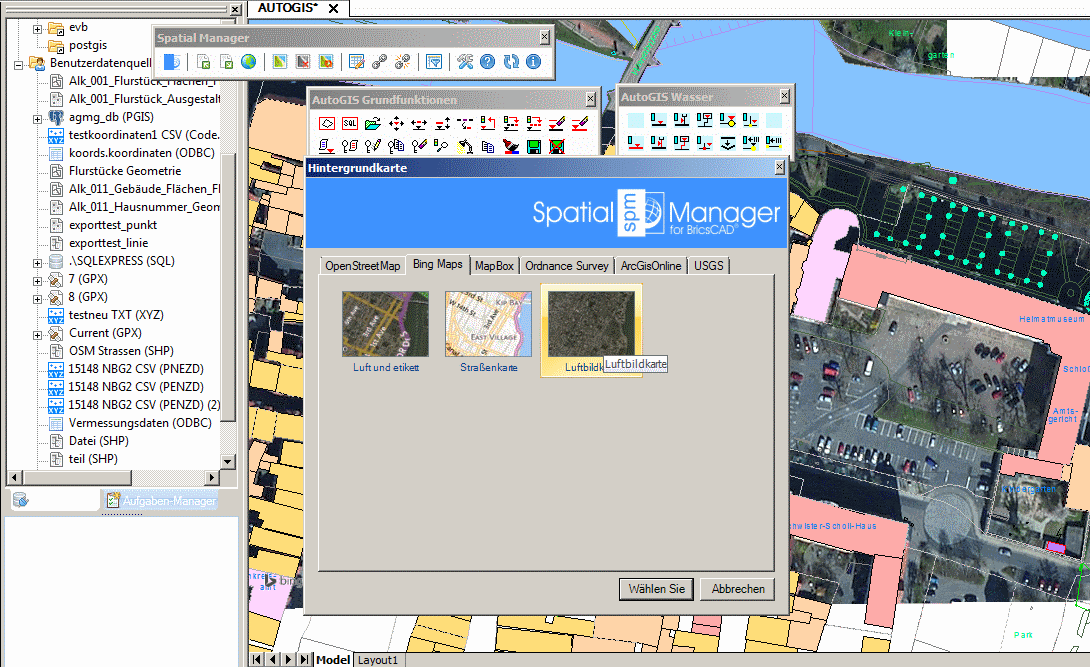Screen dimensions: 1090x667
Task: Toggle the Spatial Manager palette icon
Action: tap(172, 62)
